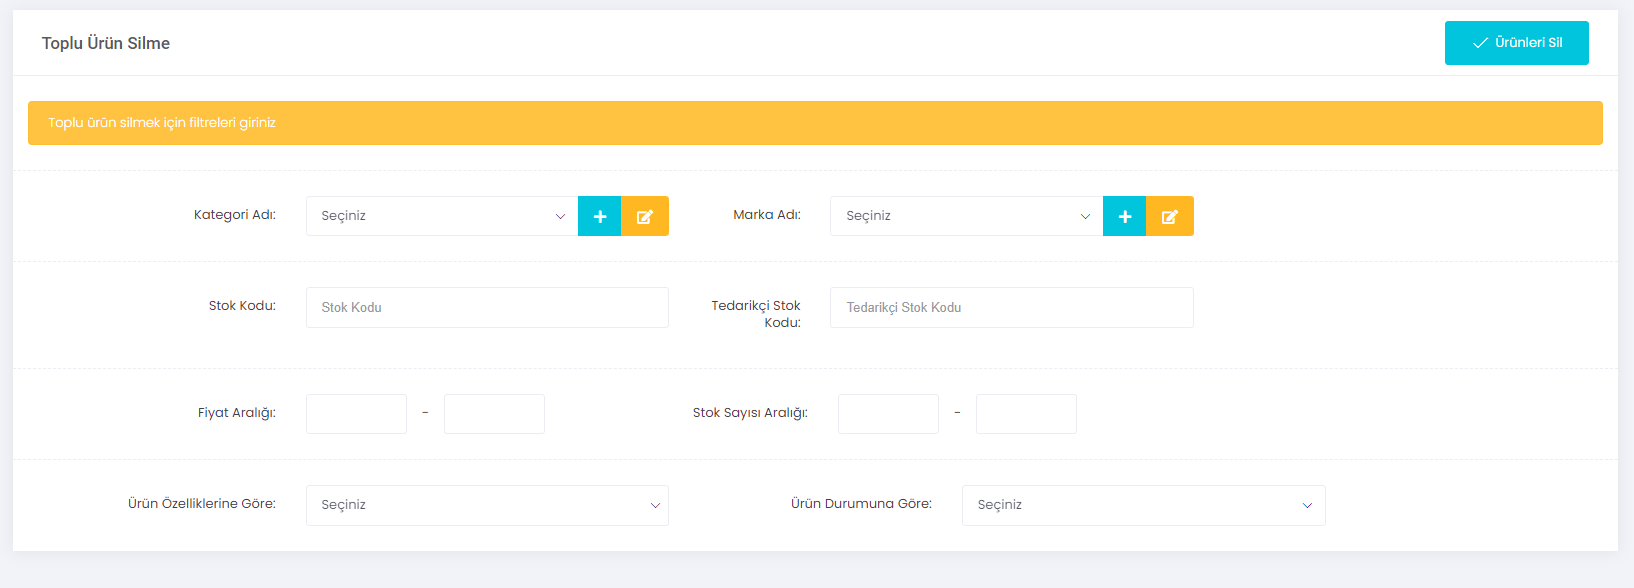Click the edit pencil icon for Marka Adı
The width and height of the screenshot is (1634, 588).
[x=1170, y=216]
